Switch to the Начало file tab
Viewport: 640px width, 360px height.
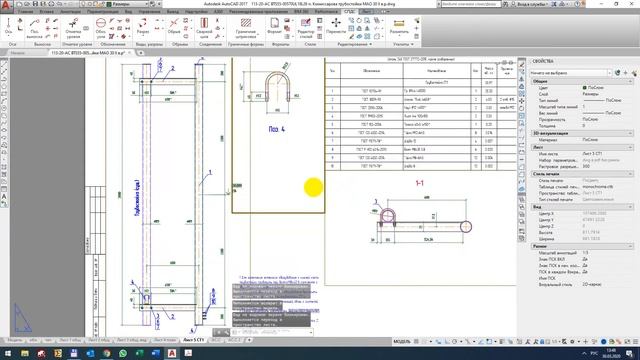coord(18,53)
